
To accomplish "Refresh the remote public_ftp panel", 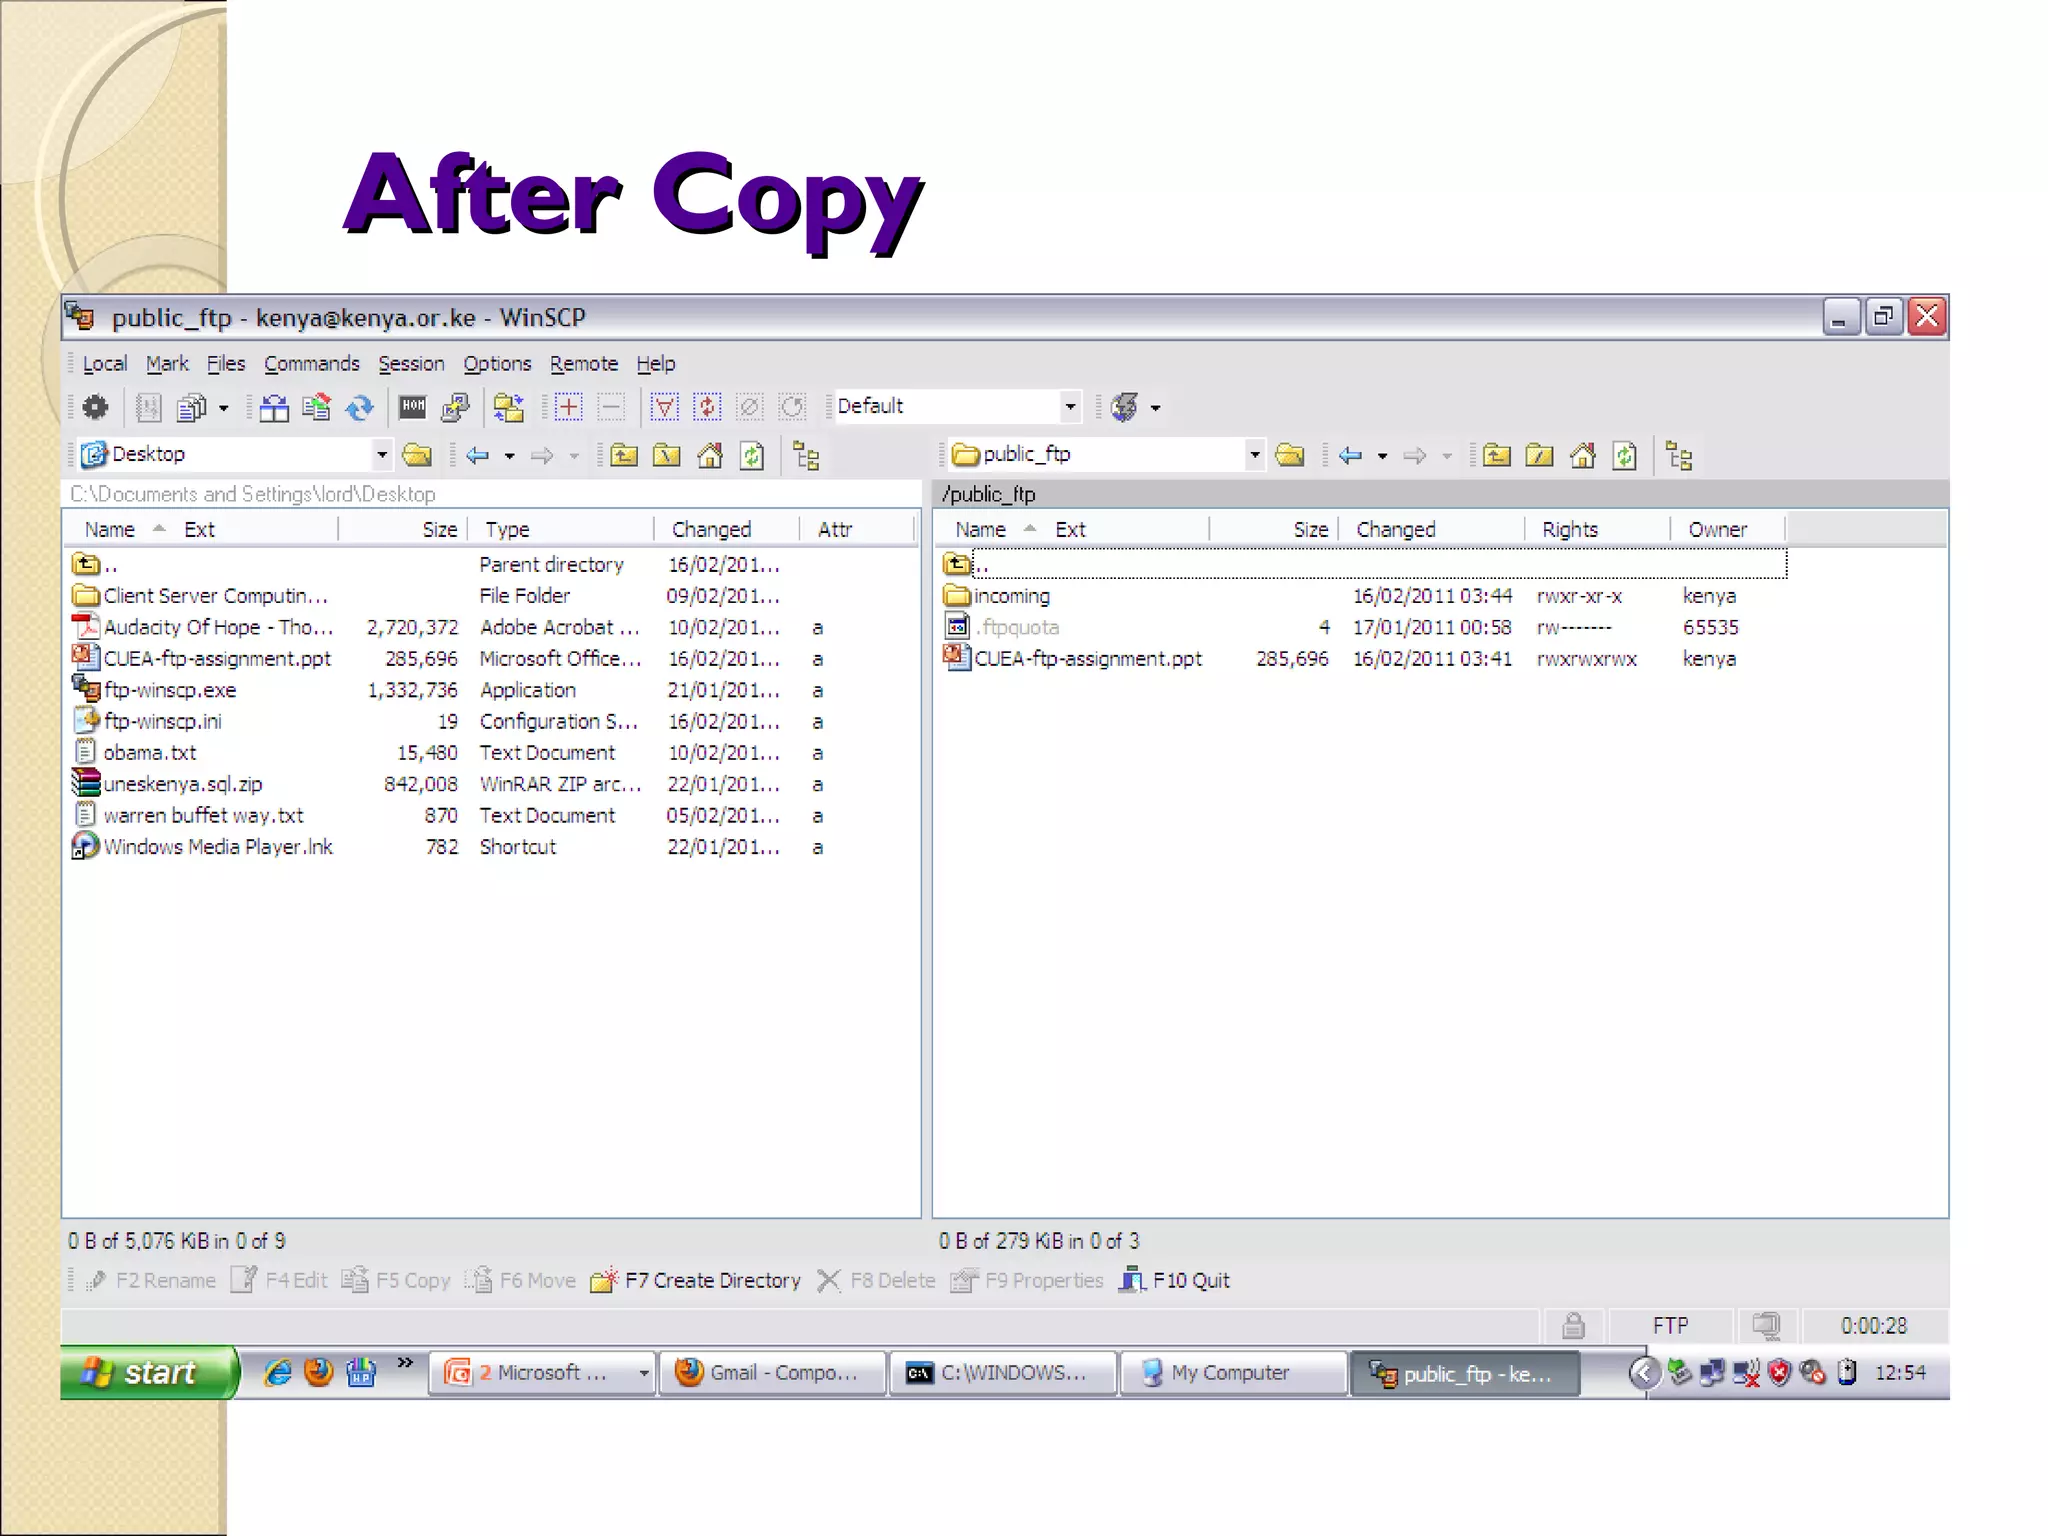I will pos(1625,456).
